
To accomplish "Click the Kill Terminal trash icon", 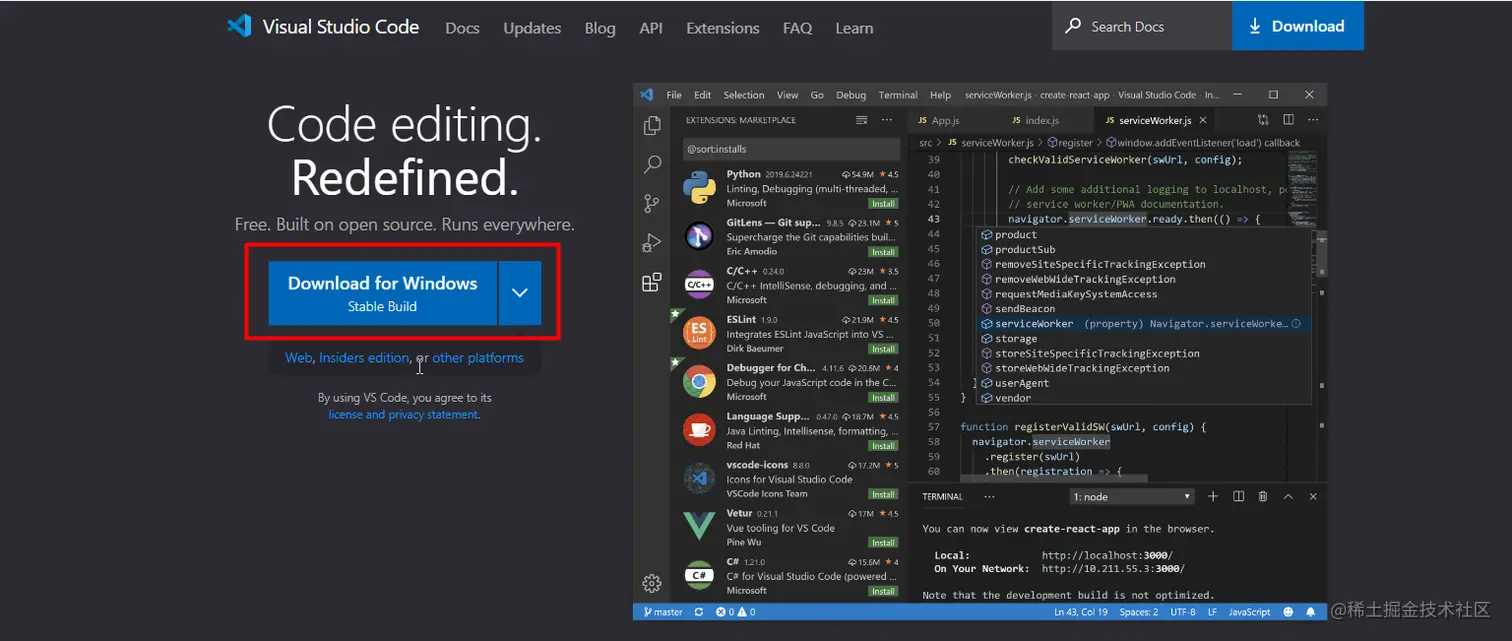I will pyautogui.click(x=1263, y=496).
